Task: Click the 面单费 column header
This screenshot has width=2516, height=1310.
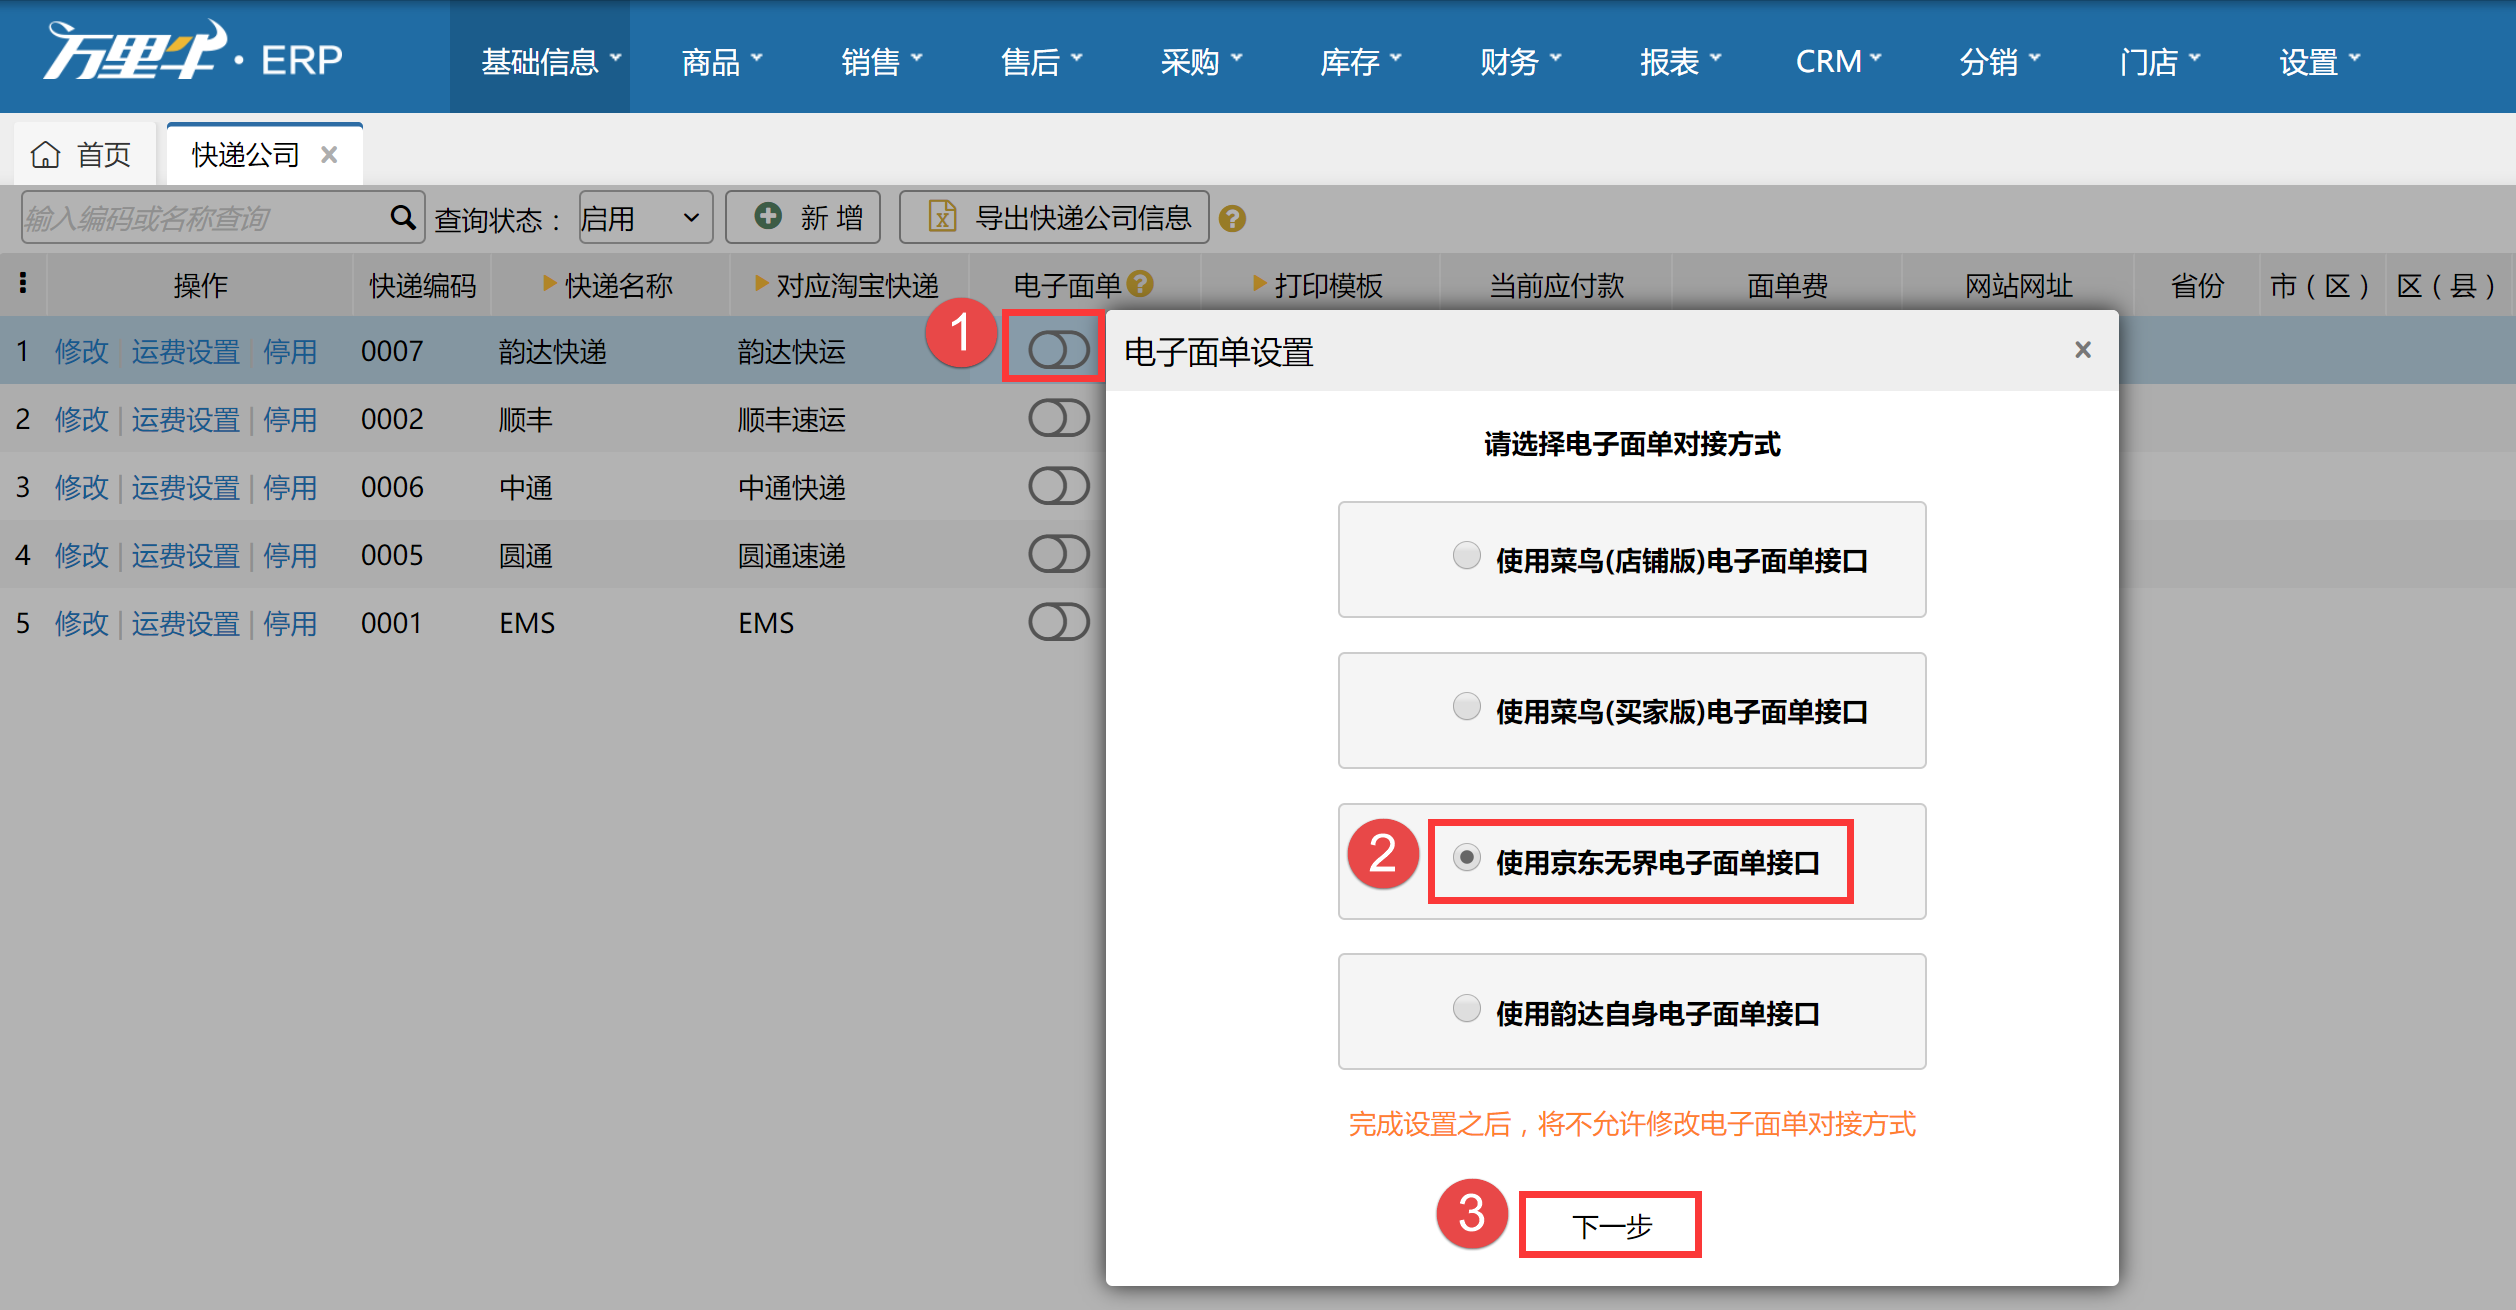Action: pos(1787,285)
